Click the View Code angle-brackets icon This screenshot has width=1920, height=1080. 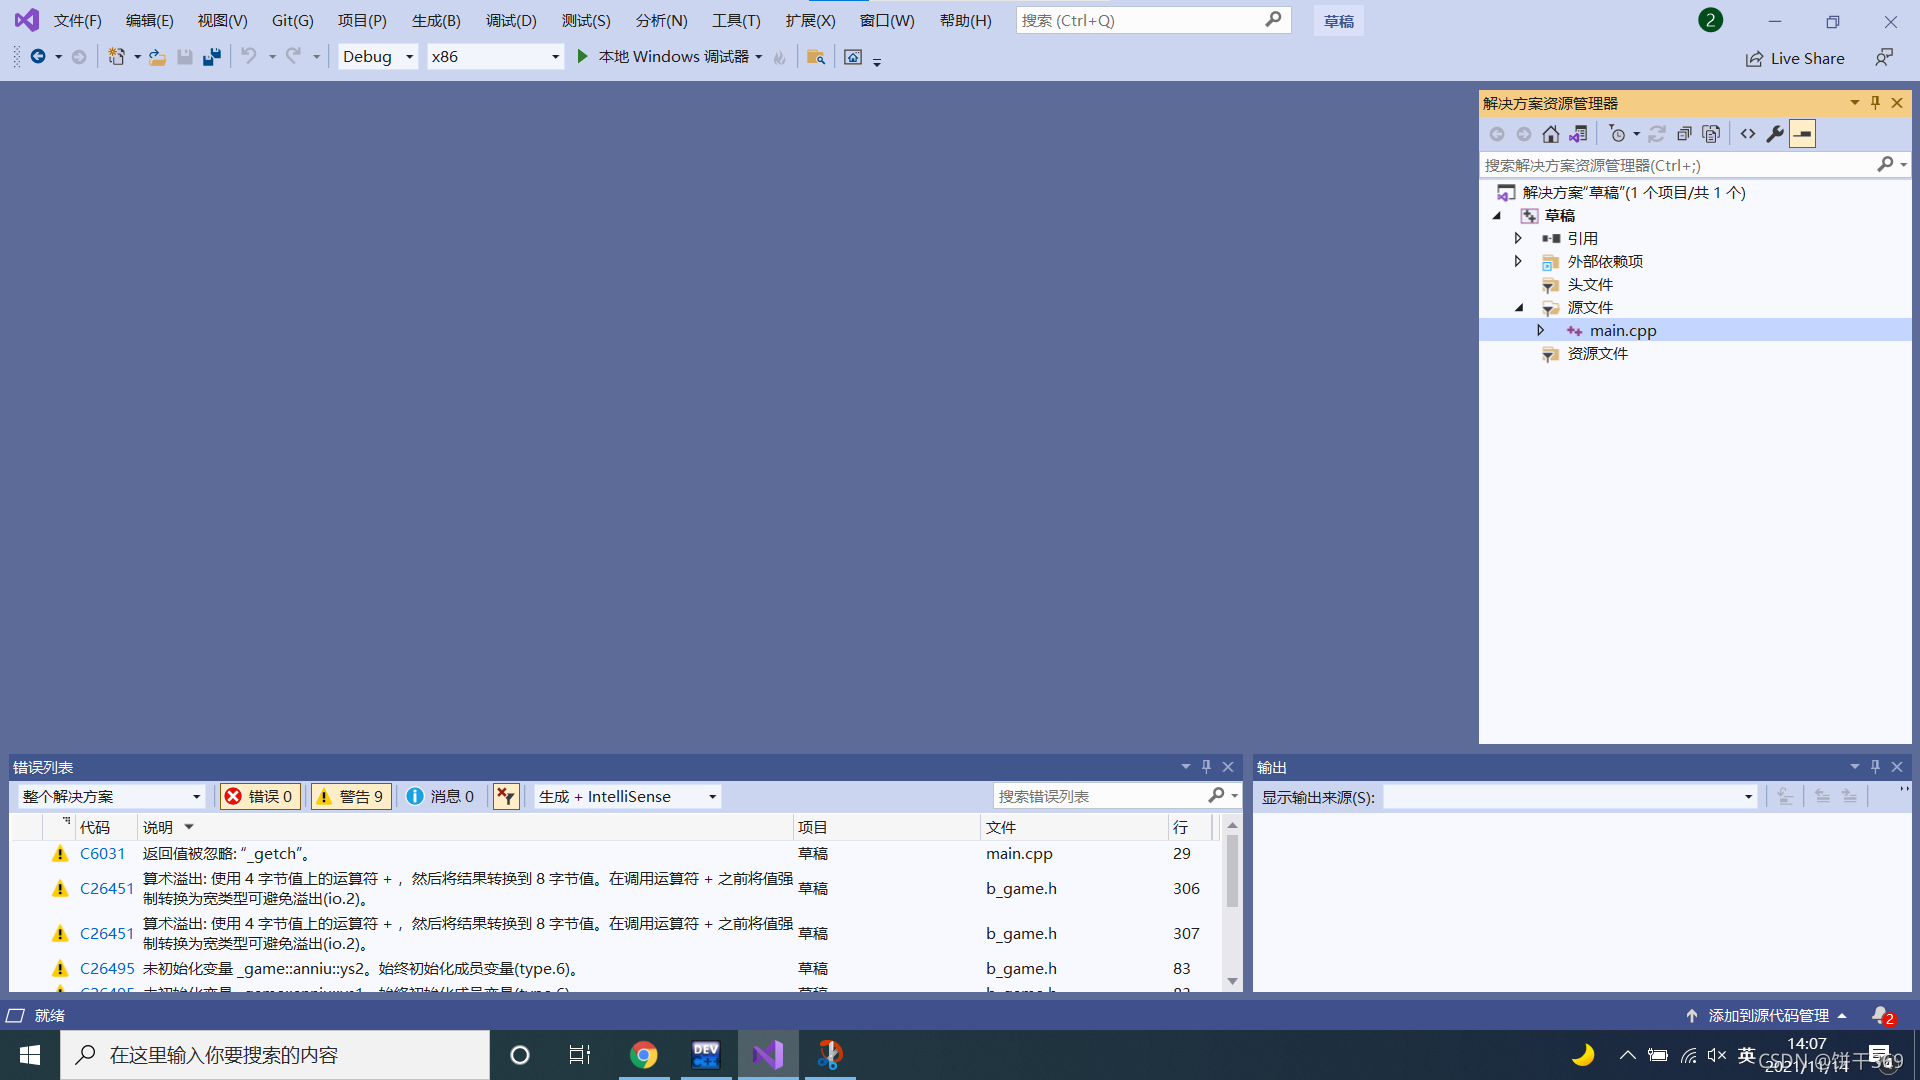pos(1748,134)
